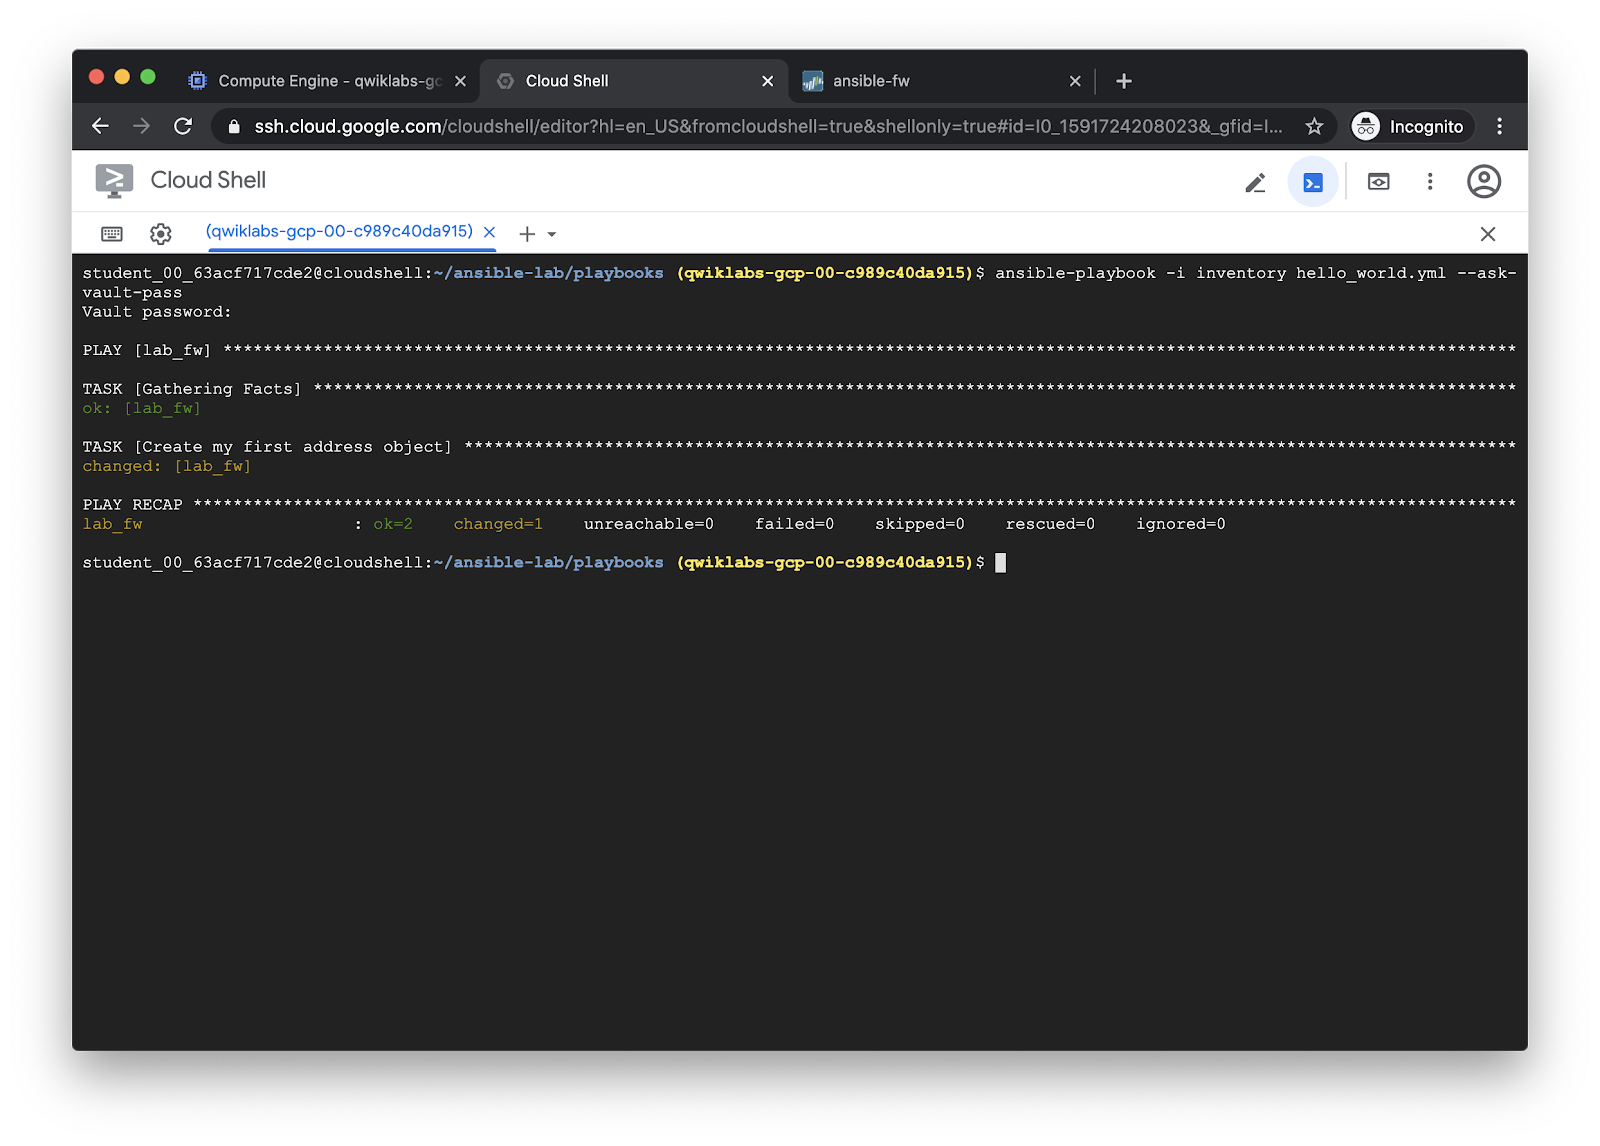Open the web preview icon
This screenshot has height=1146, width=1600.
[x=1378, y=182]
